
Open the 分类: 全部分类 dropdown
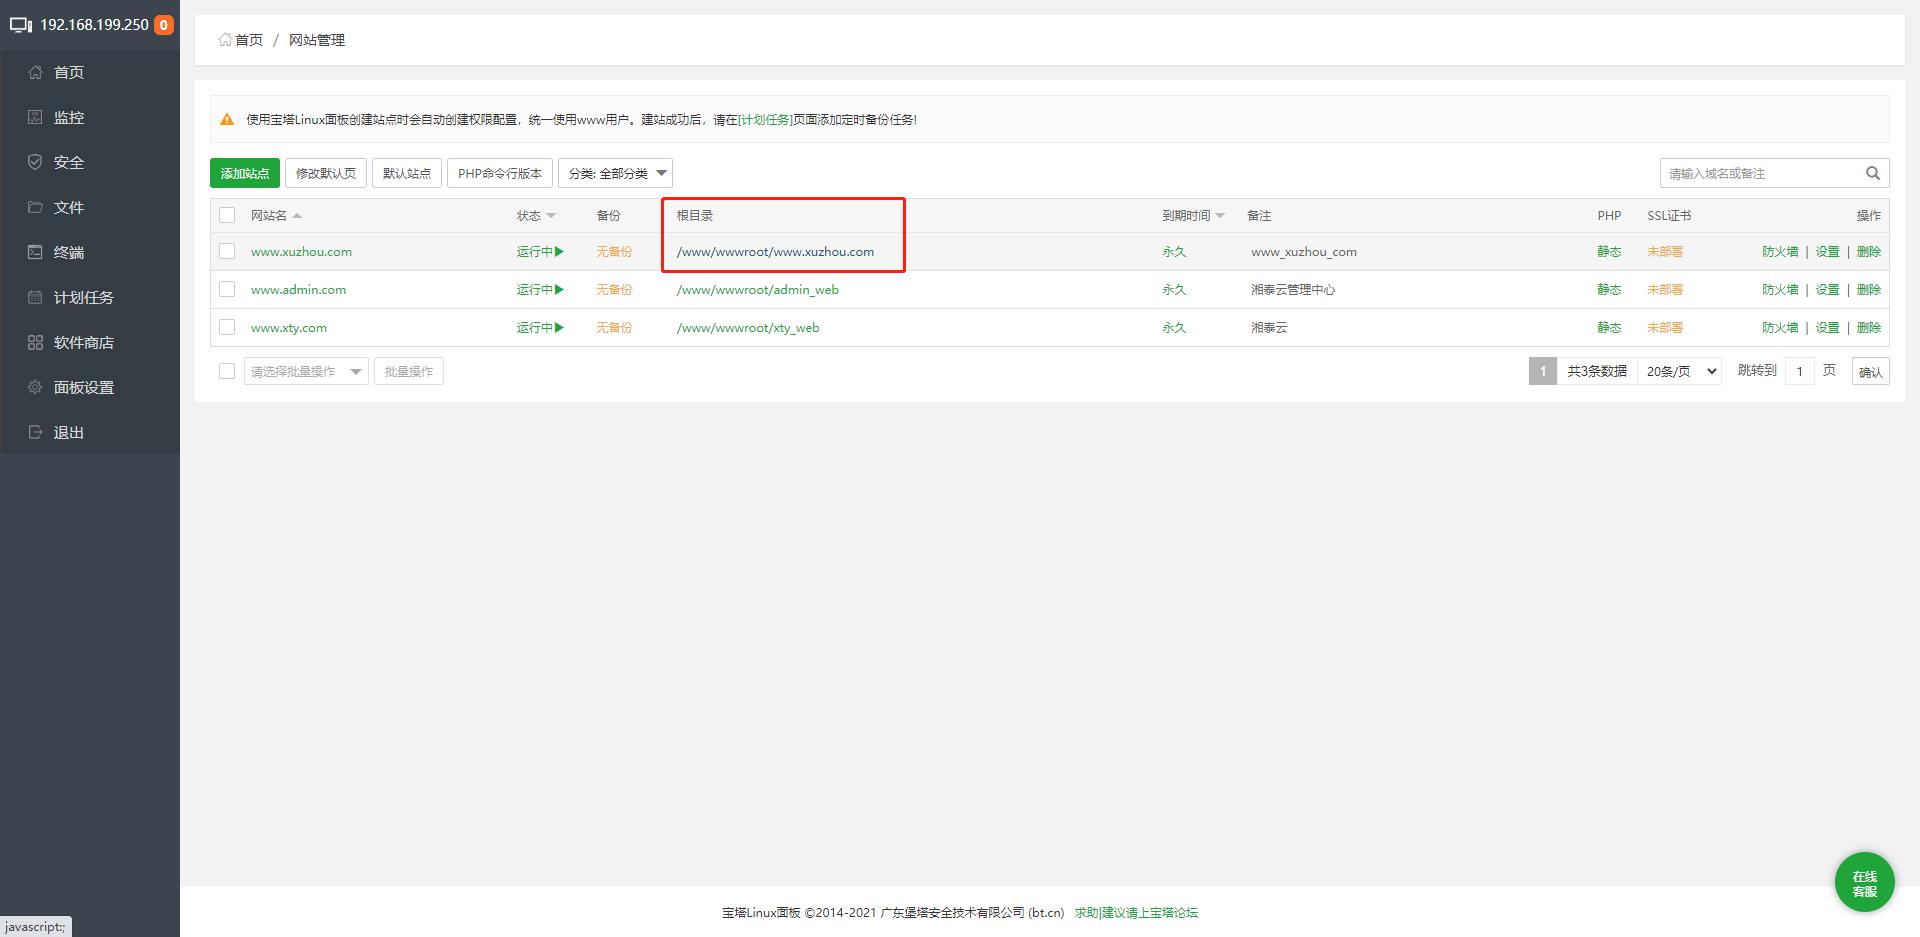click(x=615, y=173)
